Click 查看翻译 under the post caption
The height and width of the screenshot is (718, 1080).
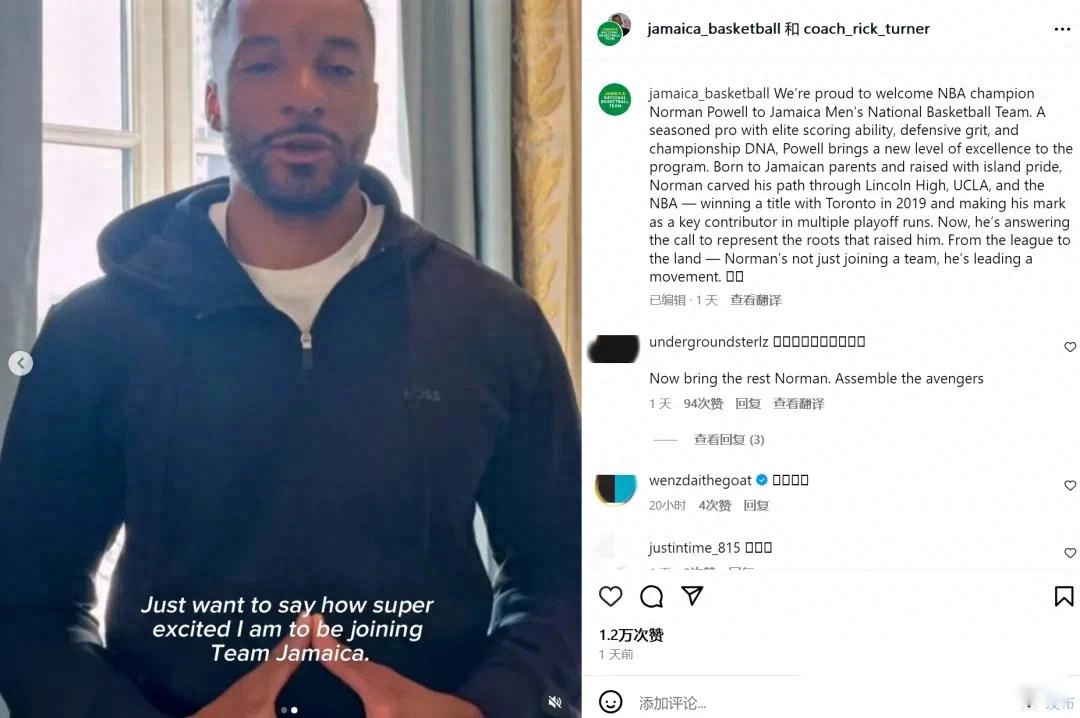(x=756, y=300)
